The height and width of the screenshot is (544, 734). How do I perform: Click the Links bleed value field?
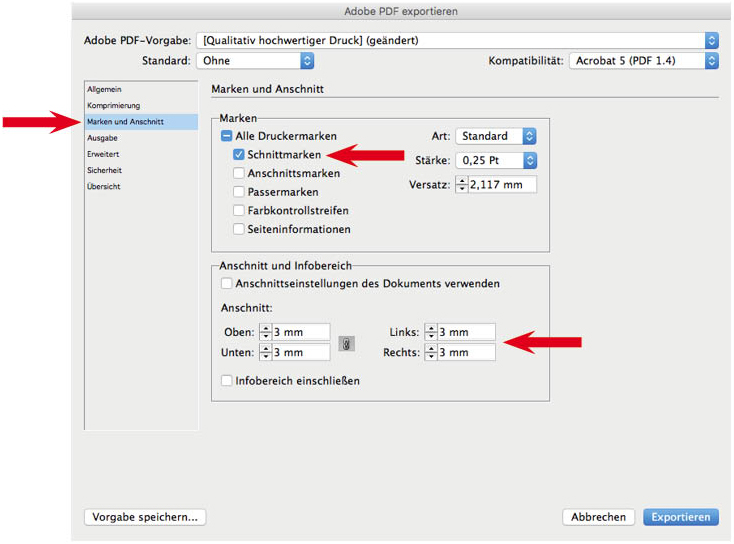466,332
